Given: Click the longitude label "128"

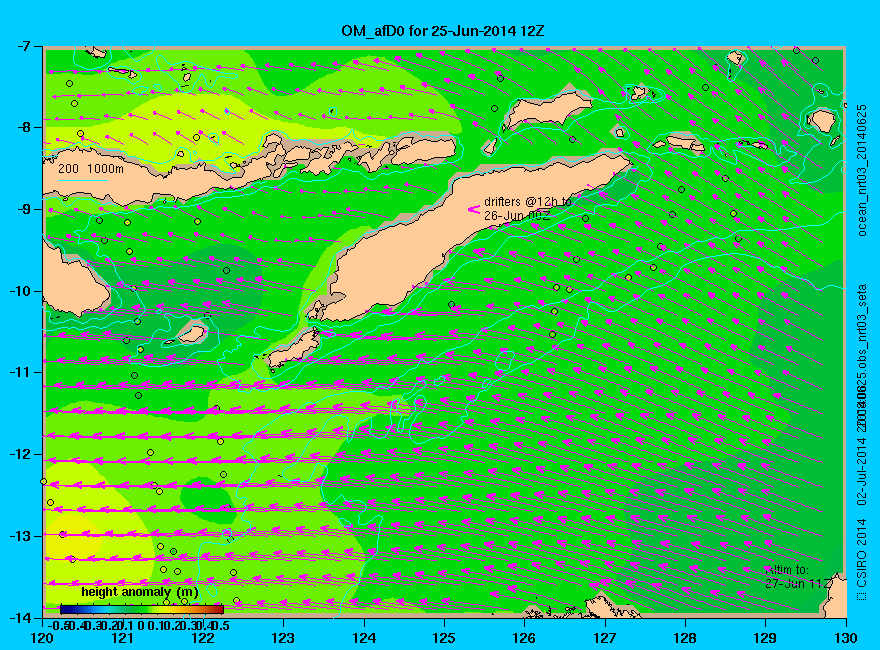Looking at the screenshot, I should tap(685, 638).
